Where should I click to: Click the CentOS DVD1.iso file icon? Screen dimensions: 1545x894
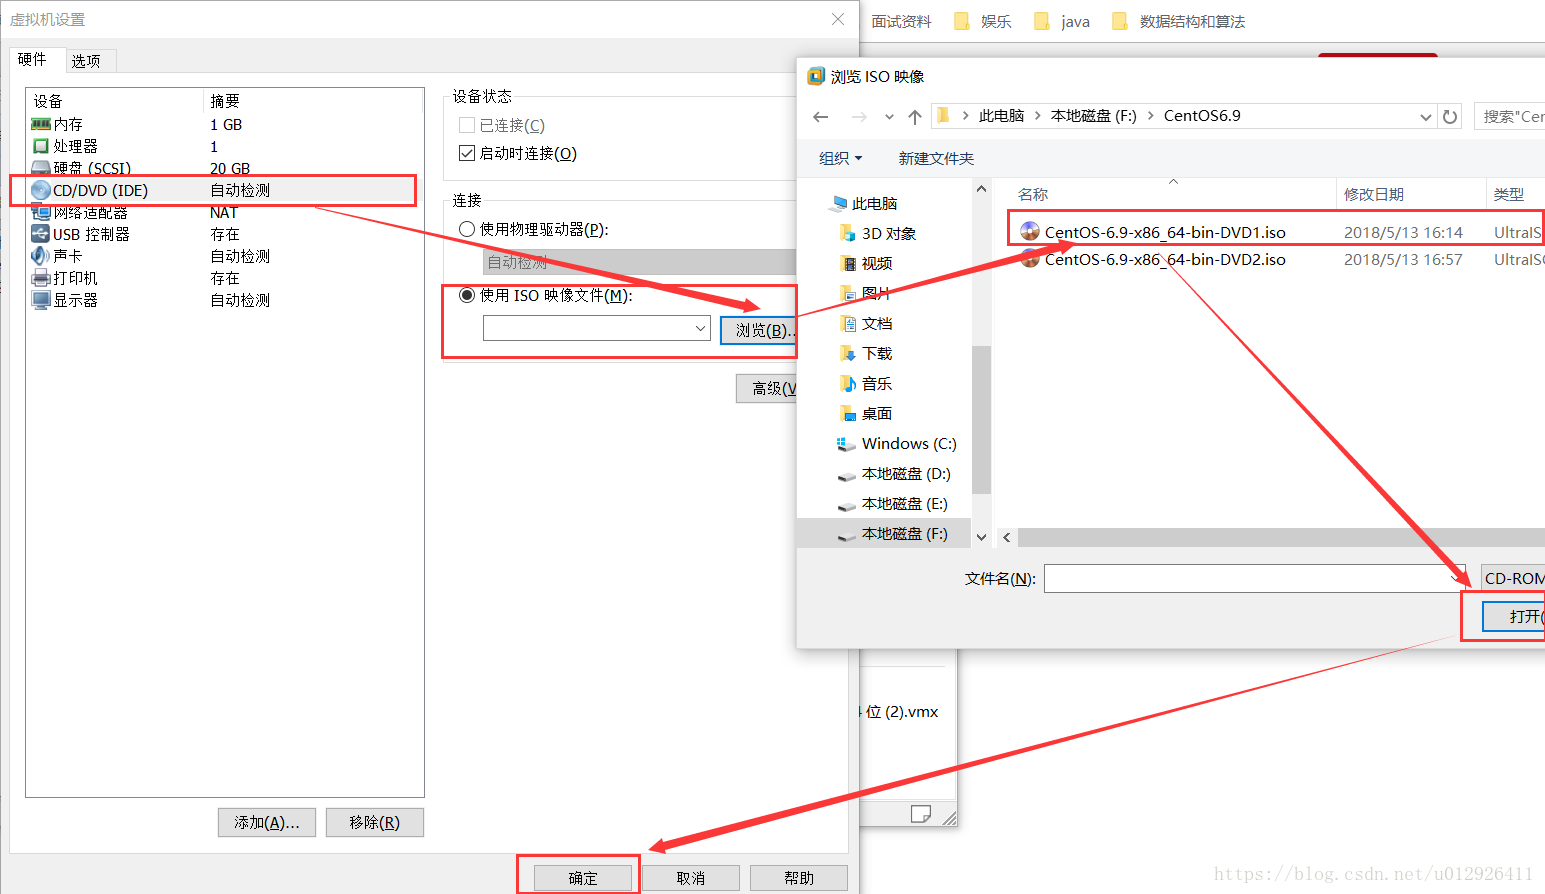[1030, 232]
